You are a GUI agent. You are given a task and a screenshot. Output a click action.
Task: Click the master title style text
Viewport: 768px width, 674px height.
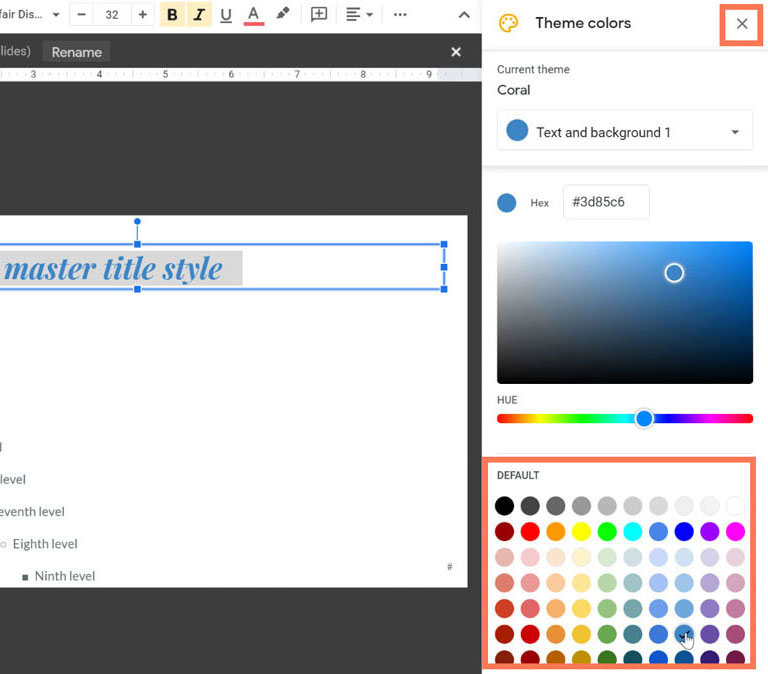[x=113, y=268]
